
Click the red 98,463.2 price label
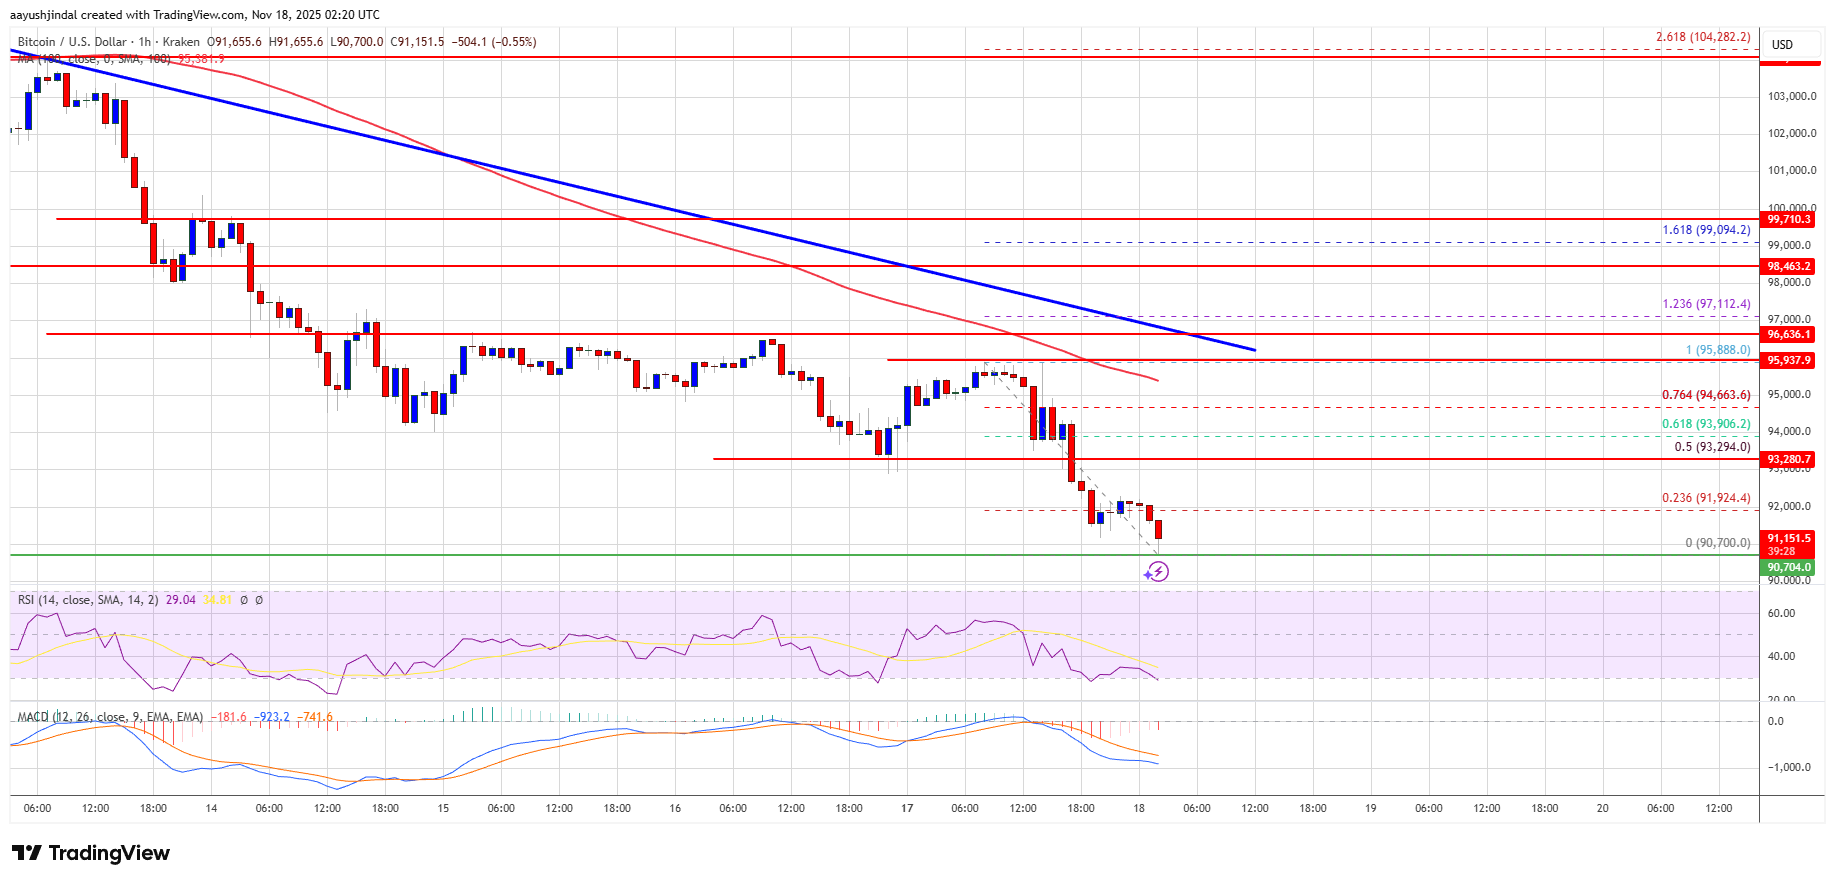pos(1789,266)
